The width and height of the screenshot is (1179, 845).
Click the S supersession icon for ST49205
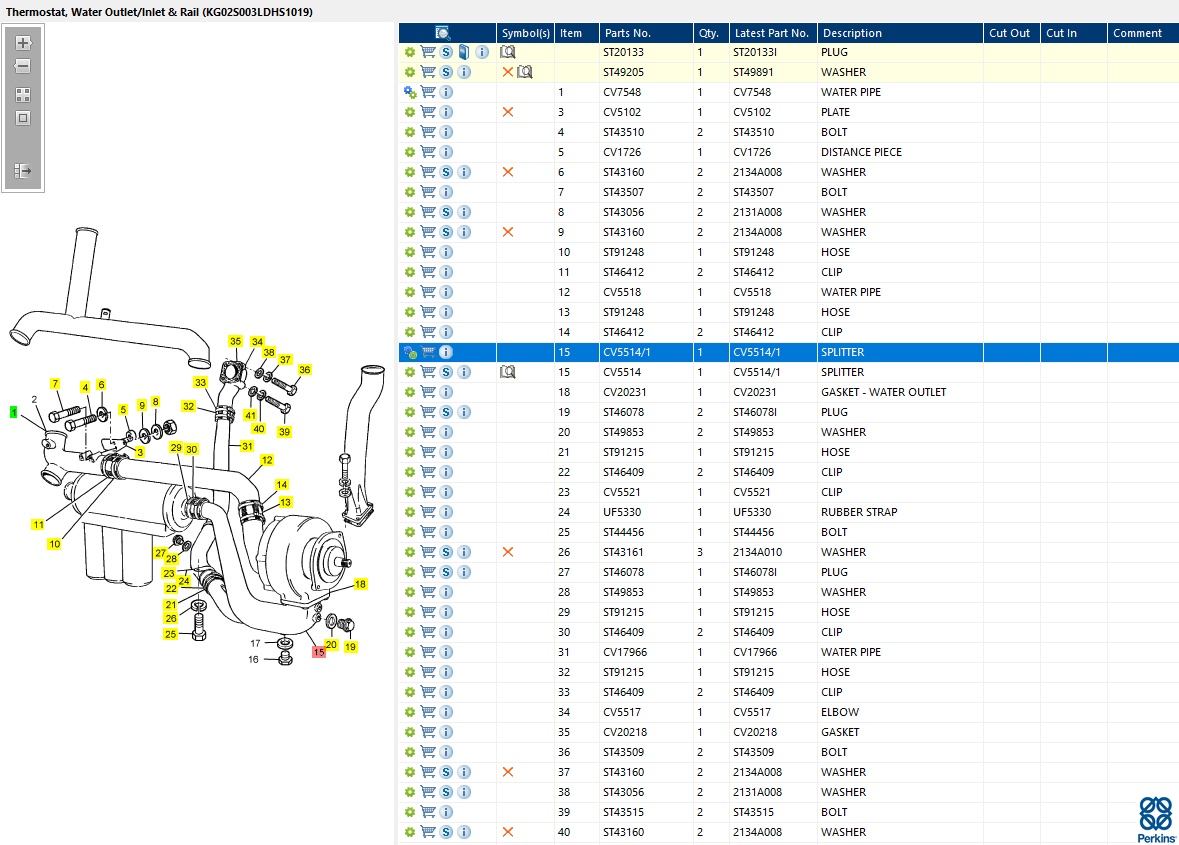point(446,72)
